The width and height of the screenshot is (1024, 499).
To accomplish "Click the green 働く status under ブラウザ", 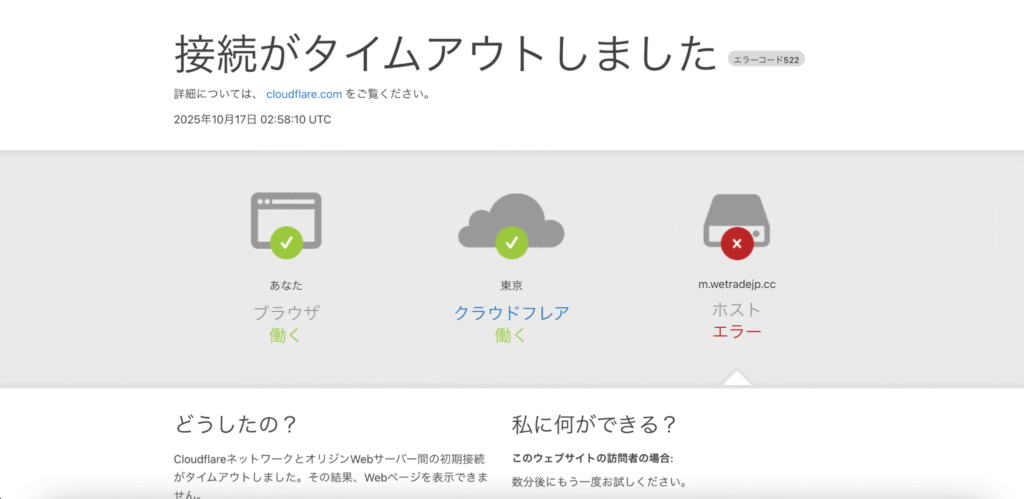I will click(x=286, y=336).
